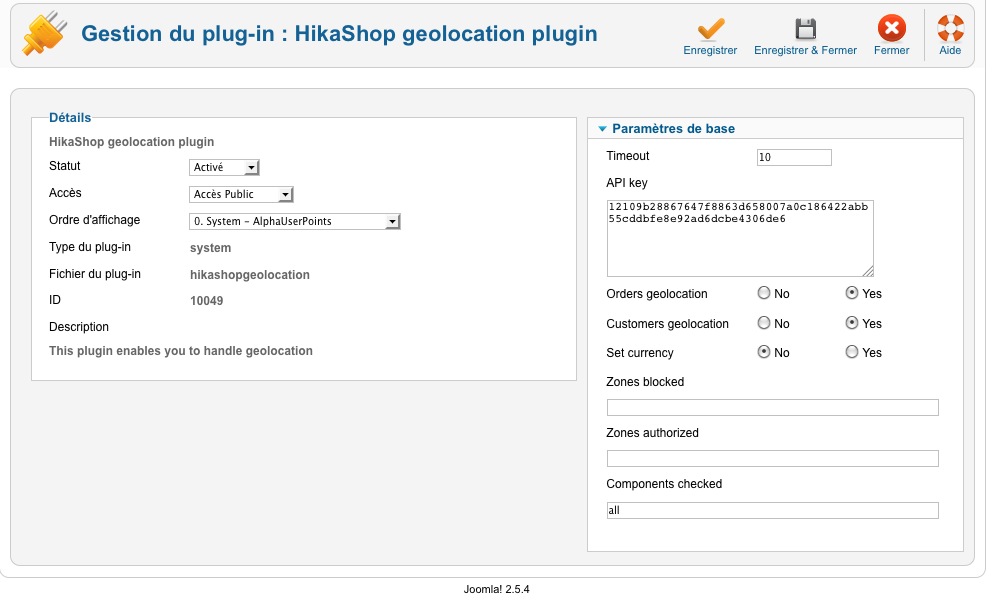Click the plugin ID value 10049

(x=207, y=301)
